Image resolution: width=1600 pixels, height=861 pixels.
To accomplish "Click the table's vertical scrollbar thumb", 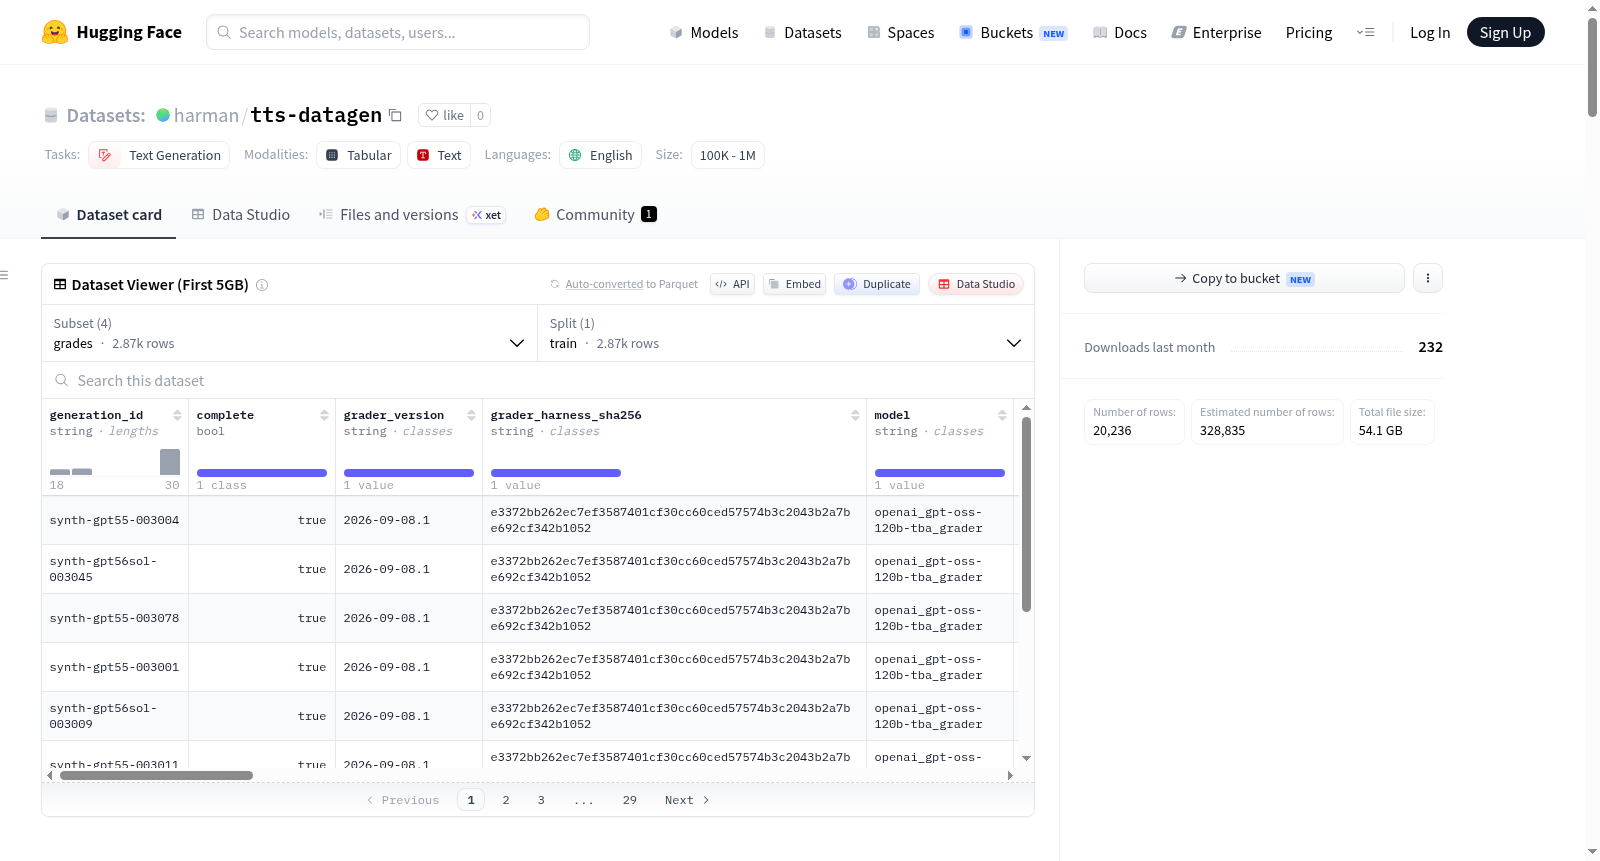I will pyautogui.click(x=1026, y=514).
